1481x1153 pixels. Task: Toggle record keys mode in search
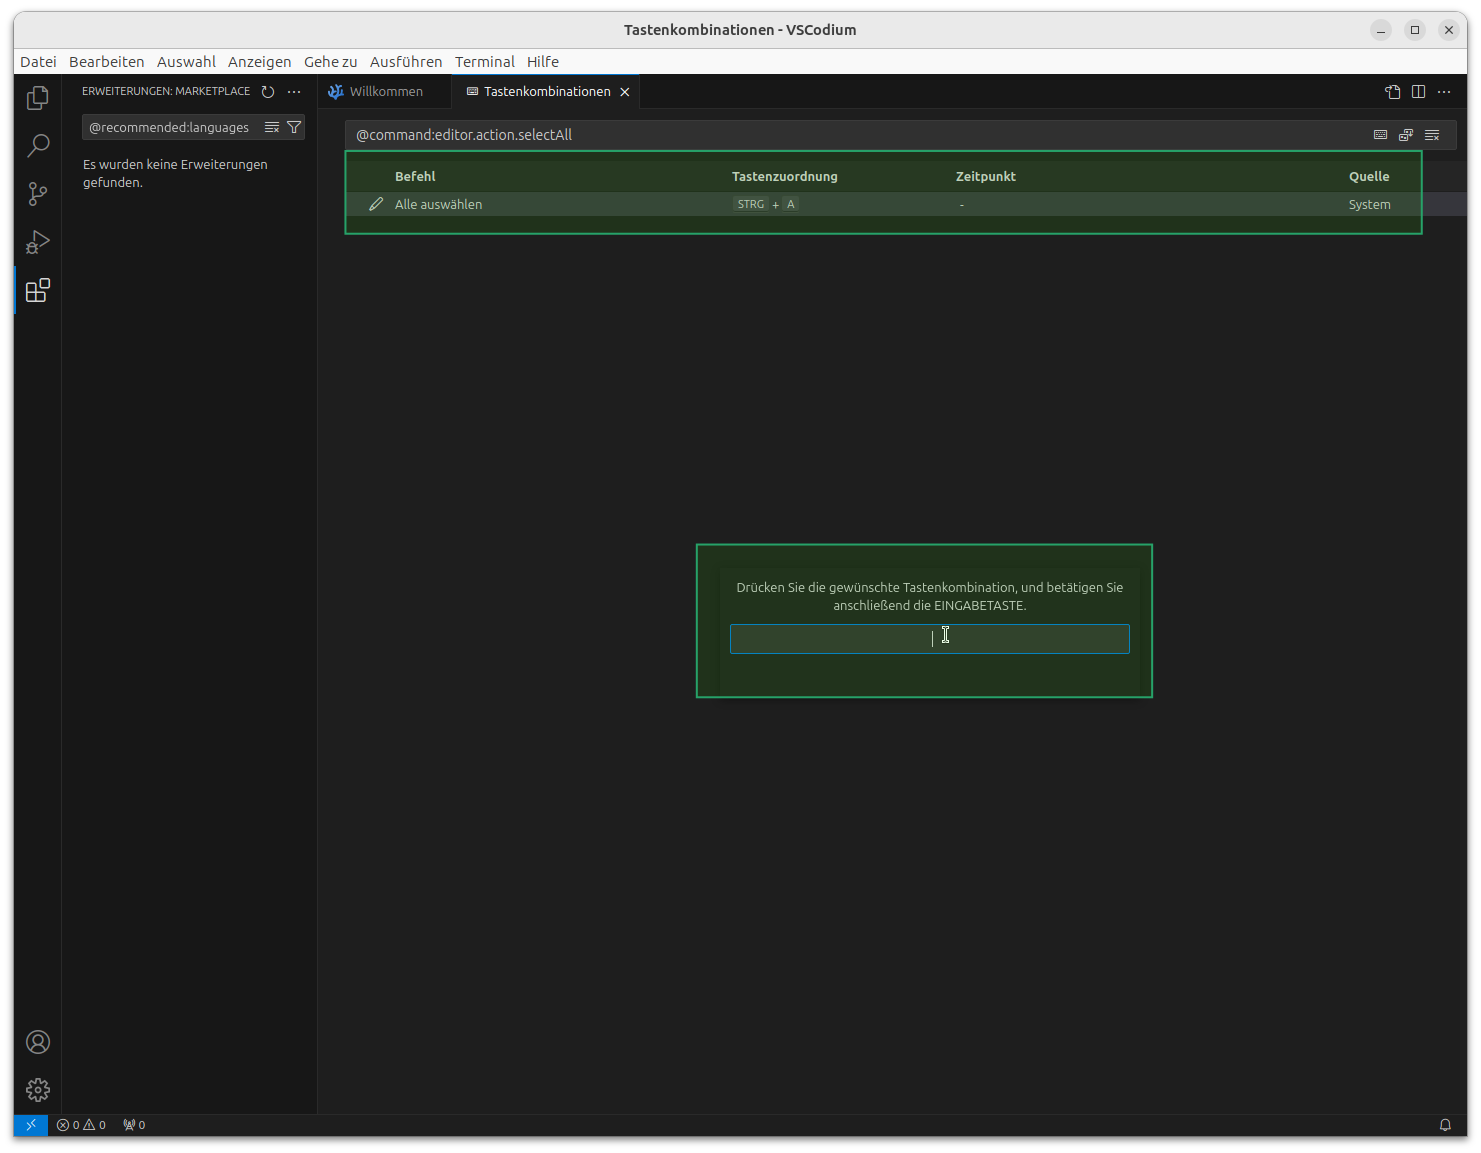1380,135
